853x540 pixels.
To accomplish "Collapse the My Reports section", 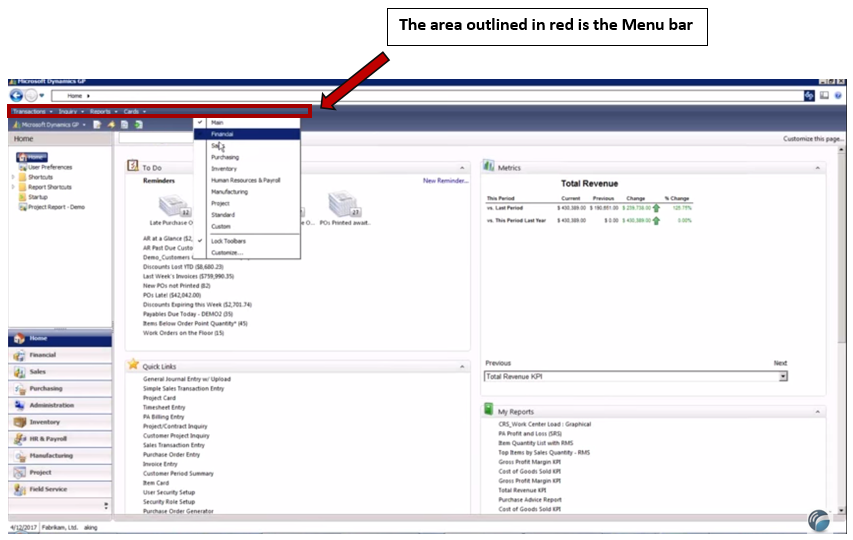I will point(817,412).
